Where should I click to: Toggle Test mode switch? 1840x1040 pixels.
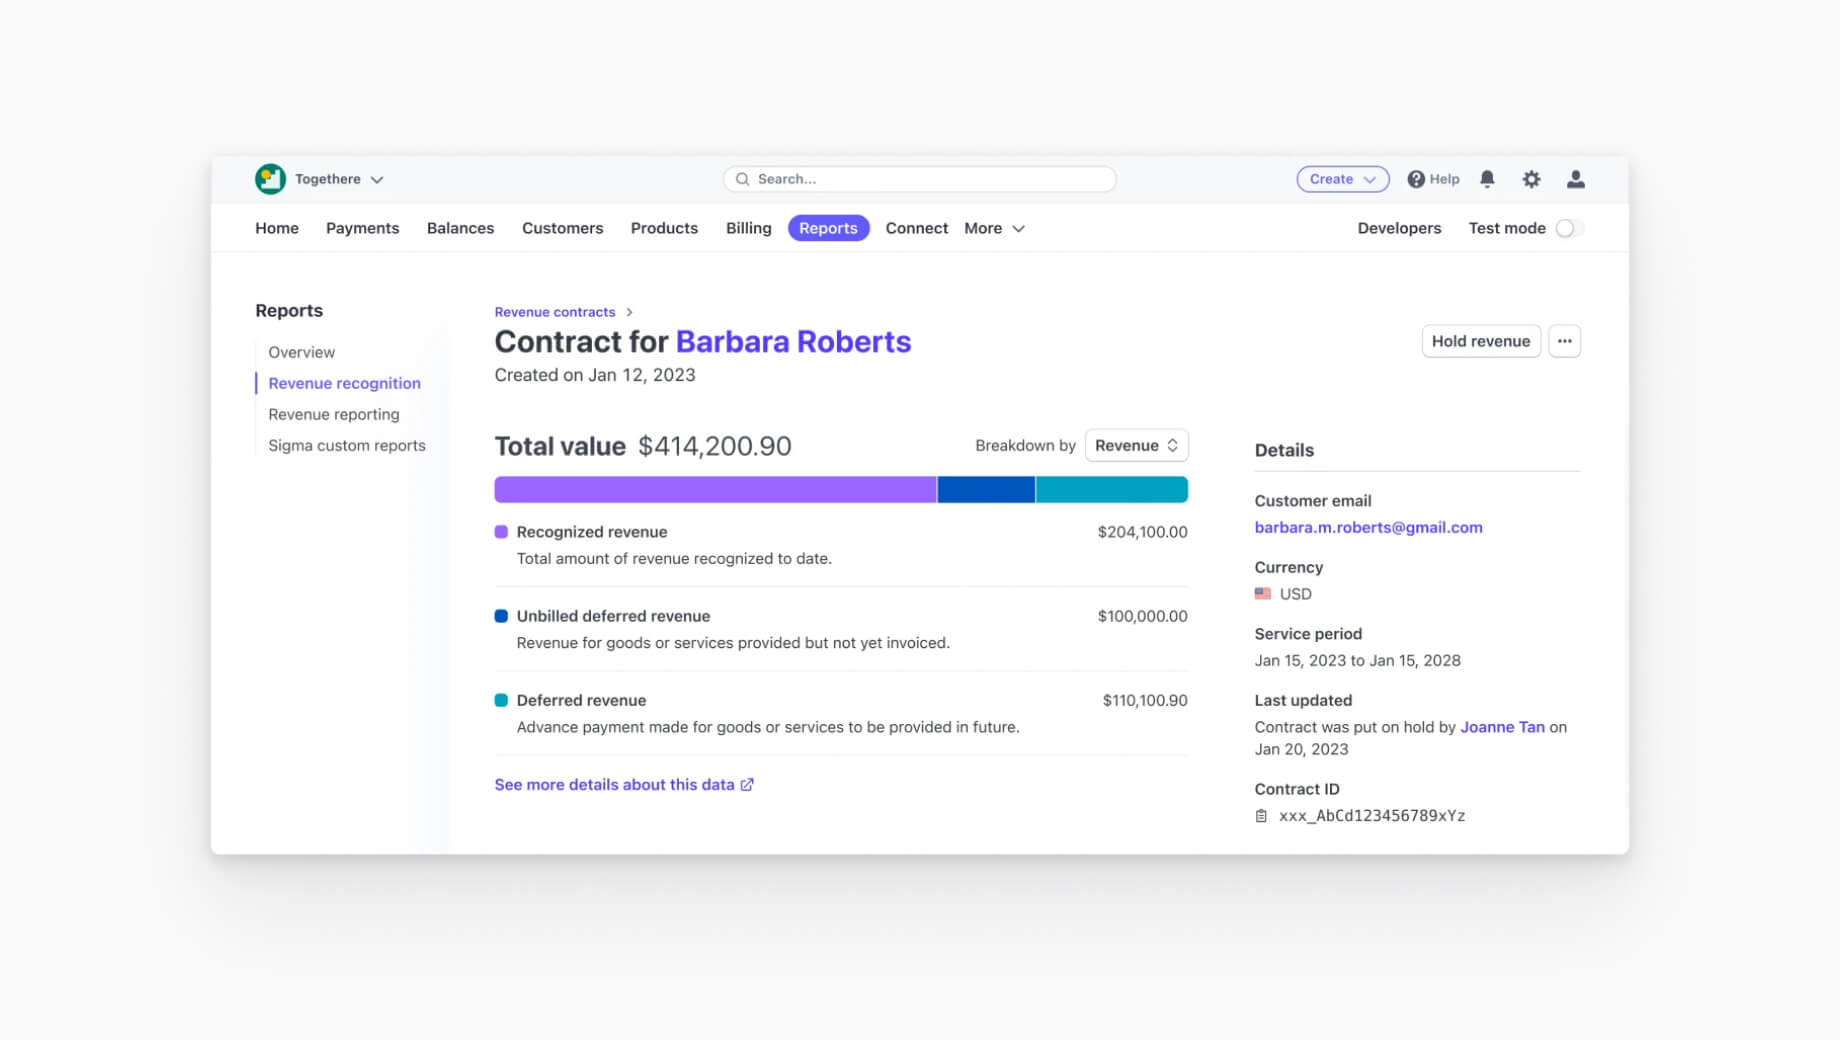click(x=1567, y=228)
